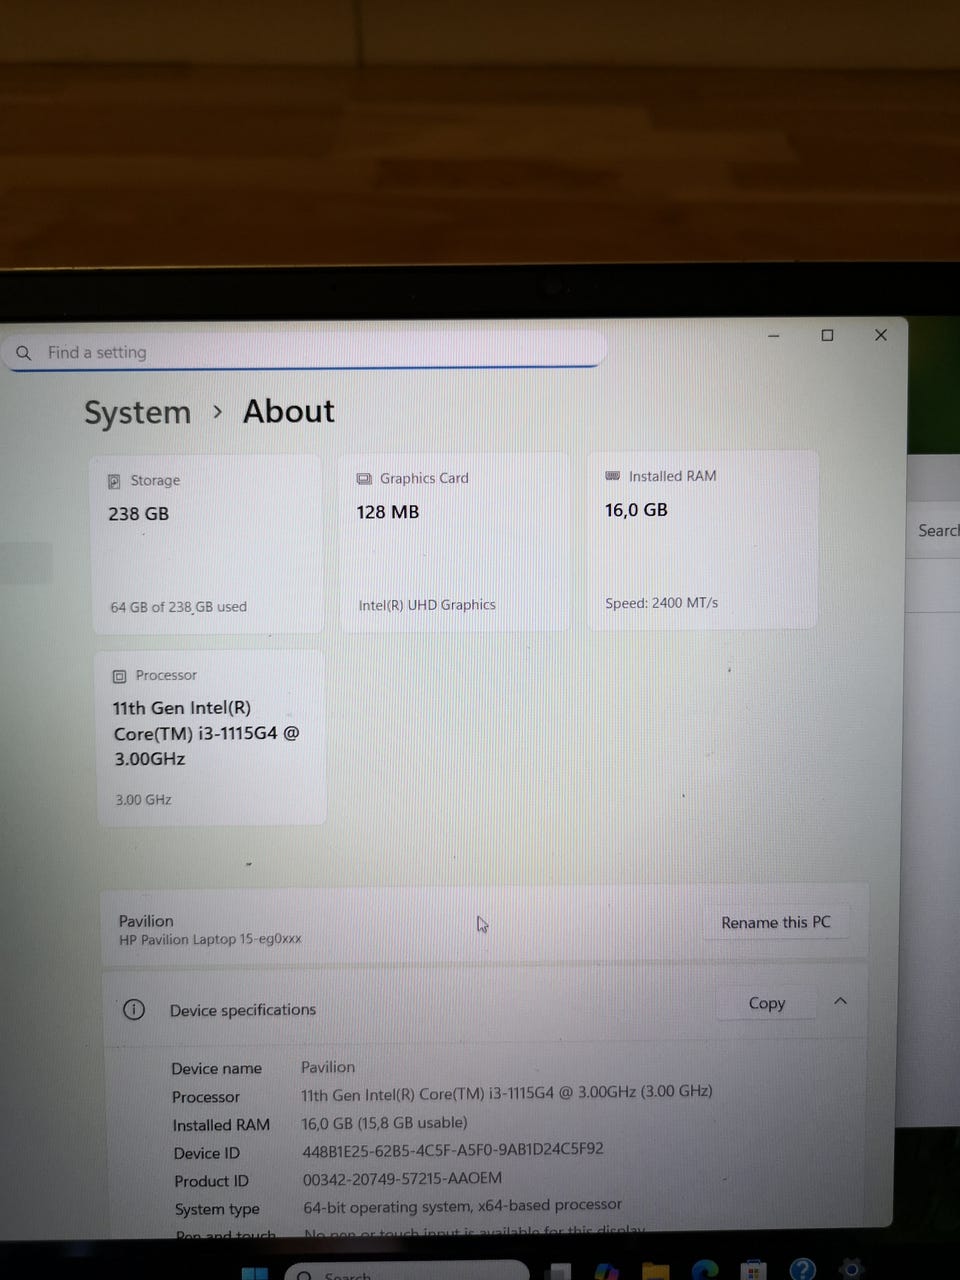Open Copilot from the taskbar
960x1280 pixels.
pyautogui.click(x=606, y=1272)
